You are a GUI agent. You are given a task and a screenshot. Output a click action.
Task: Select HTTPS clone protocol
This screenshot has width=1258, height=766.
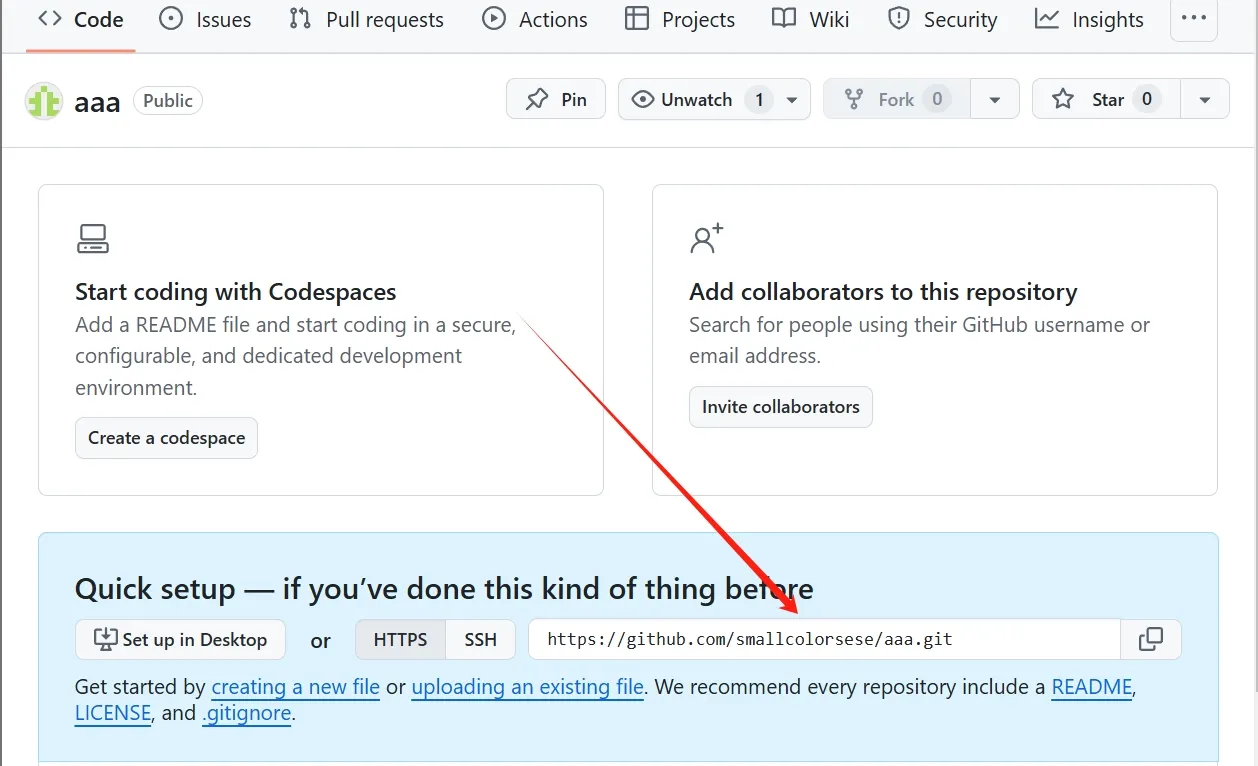point(400,640)
